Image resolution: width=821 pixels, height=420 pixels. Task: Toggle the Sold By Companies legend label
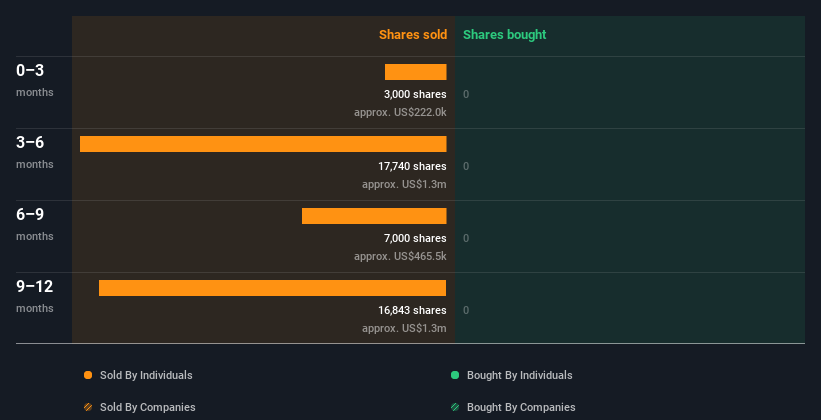tap(147, 407)
